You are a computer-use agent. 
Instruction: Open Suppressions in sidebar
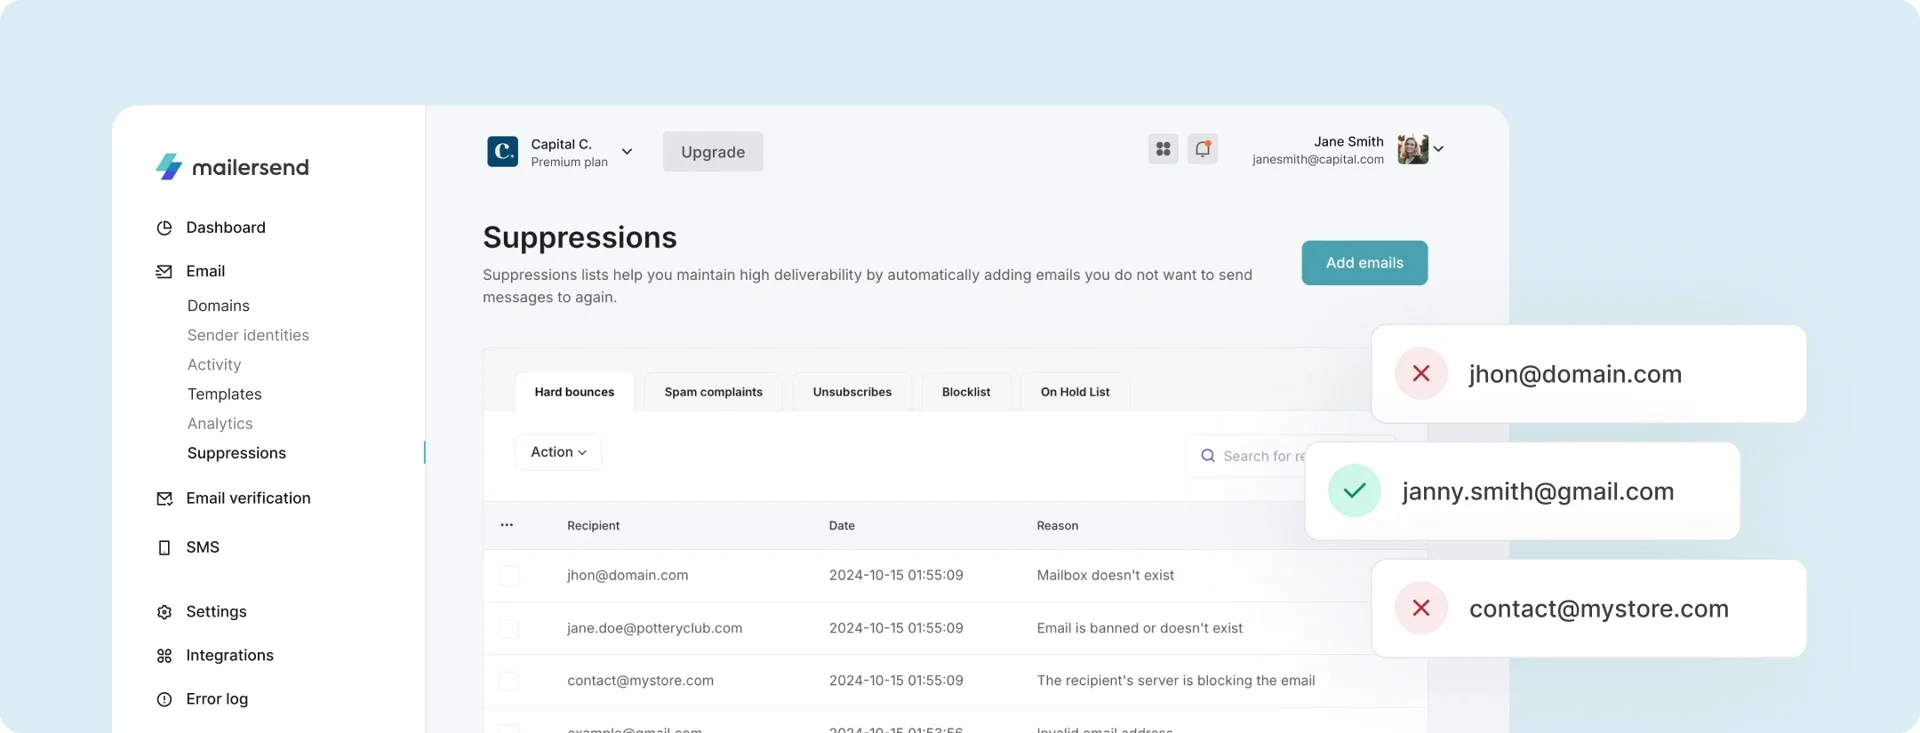(237, 453)
